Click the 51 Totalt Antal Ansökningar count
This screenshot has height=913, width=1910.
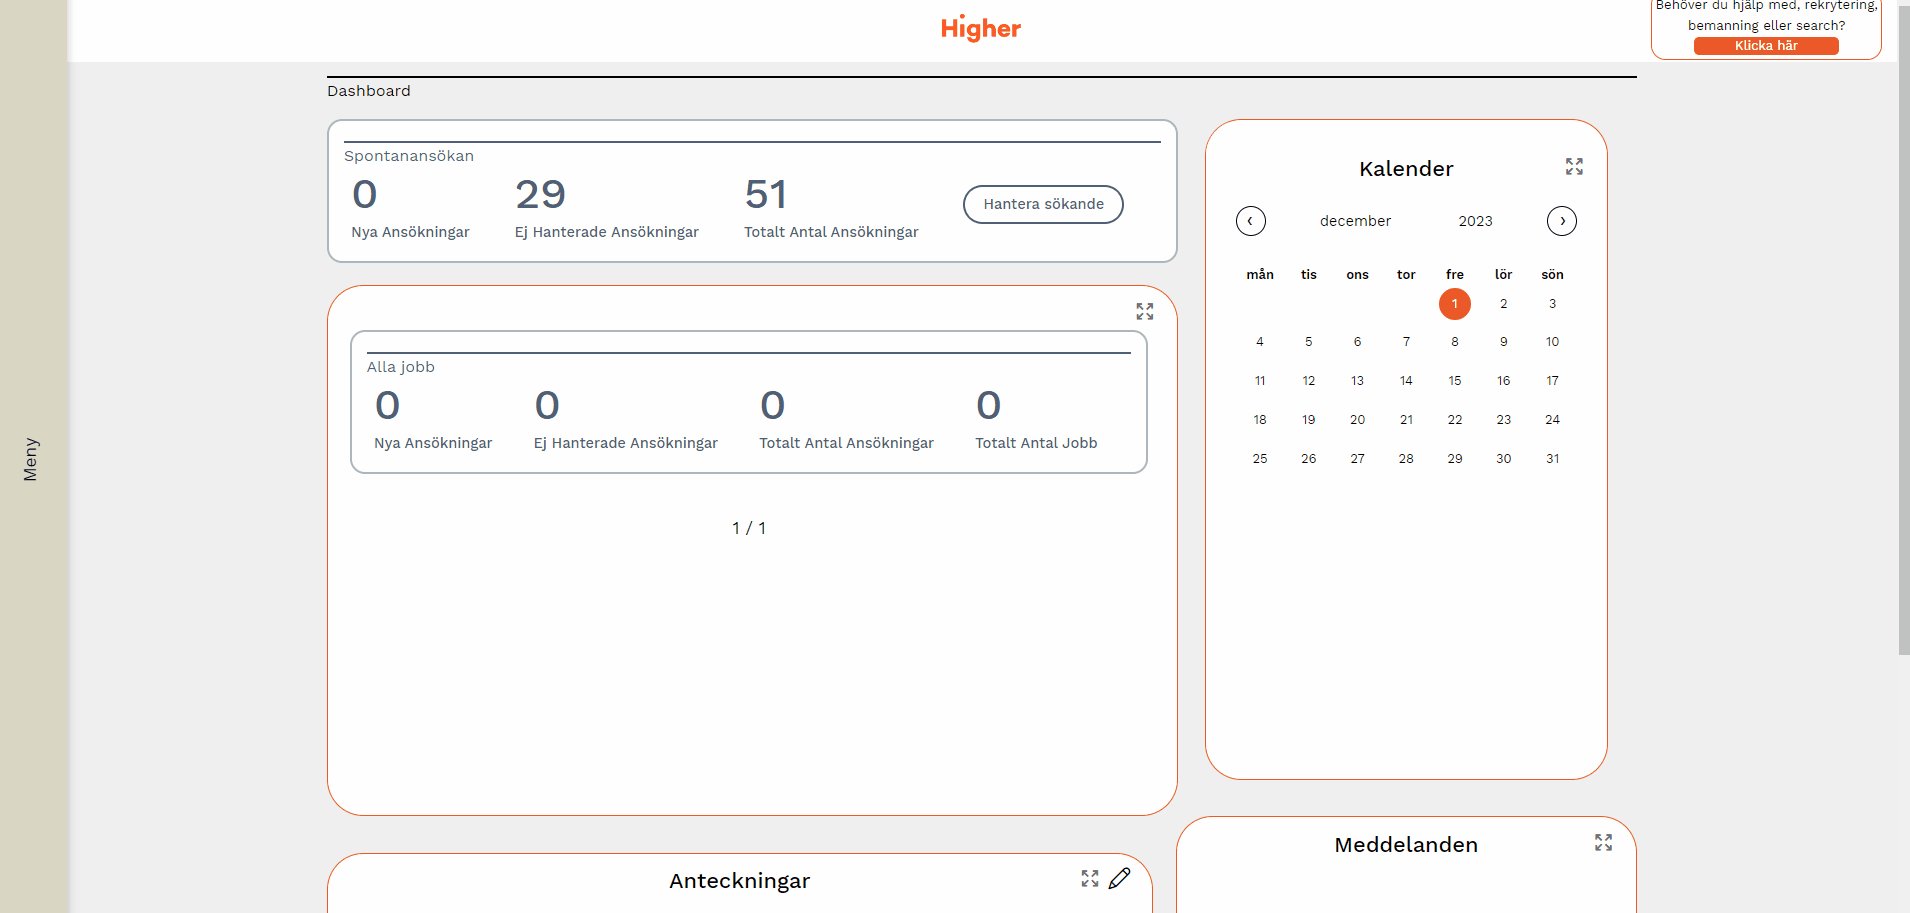point(766,195)
